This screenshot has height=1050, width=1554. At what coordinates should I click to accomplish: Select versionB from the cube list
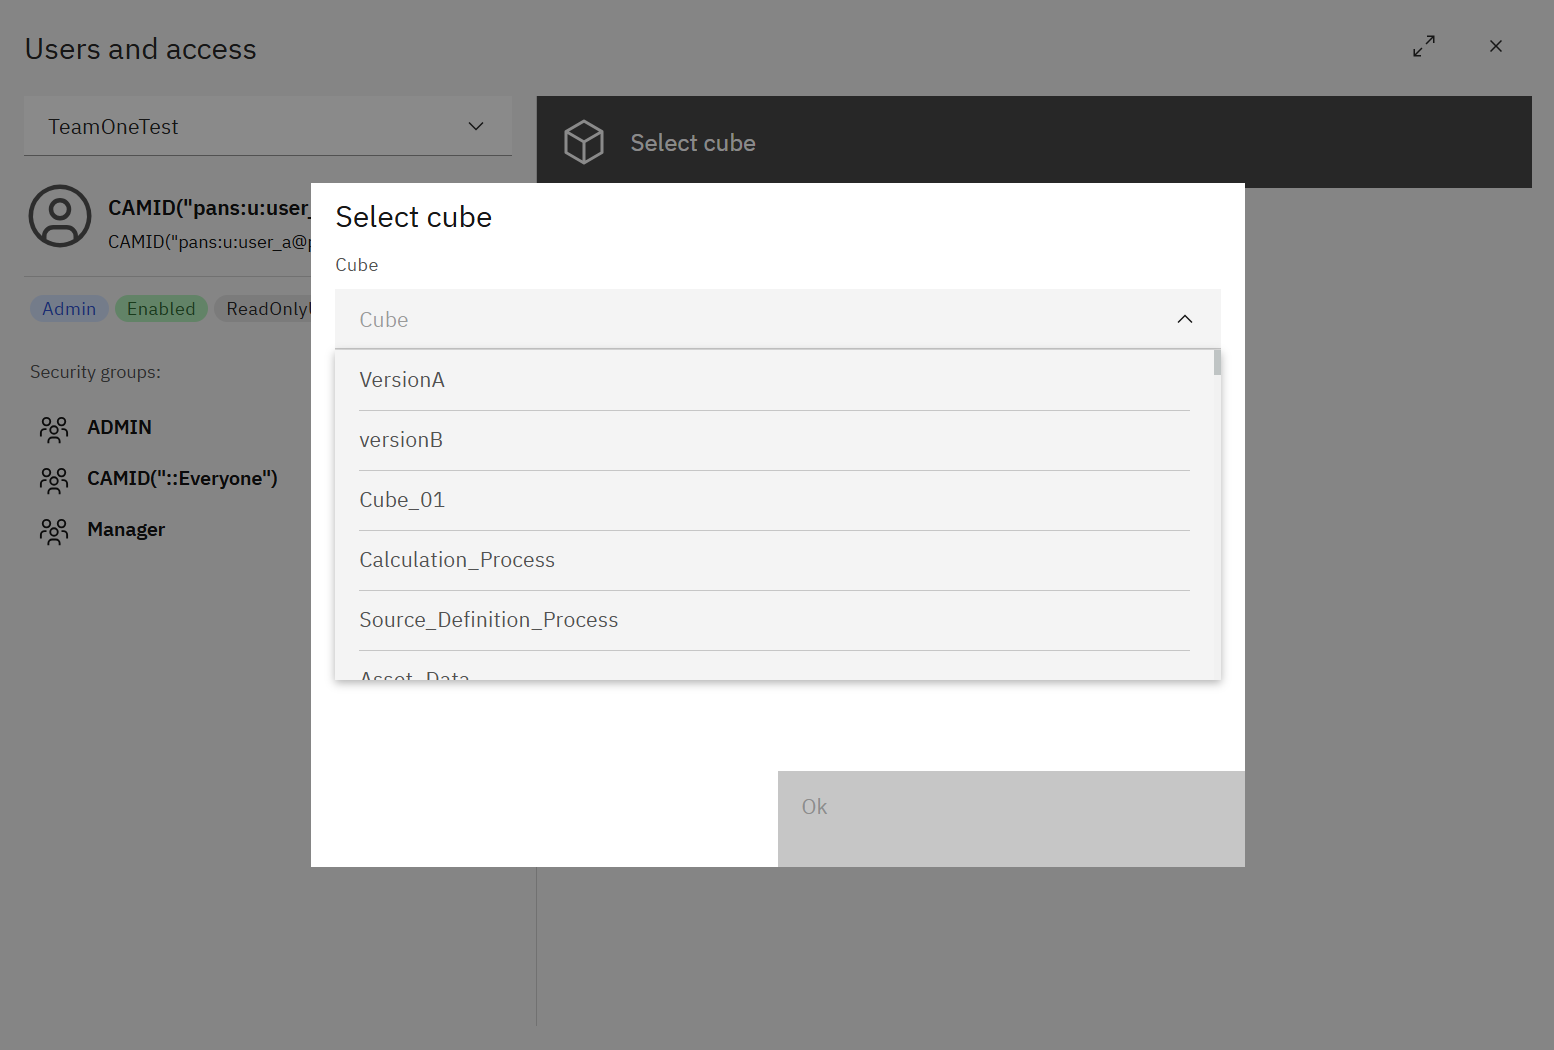tap(401, 440)
